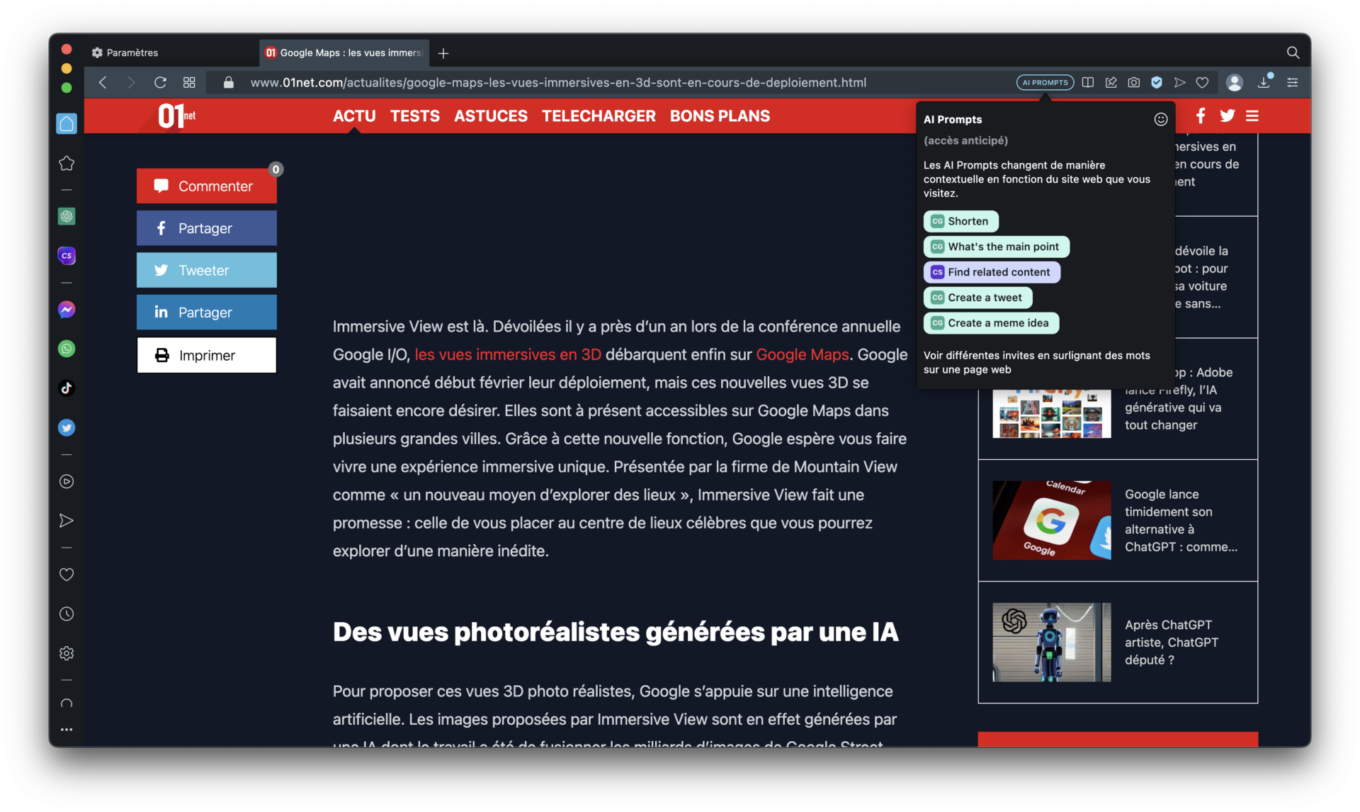The image size is (1360, 812).
Task: Open the ChatSonic sidebar panel
Action: (67, 256)
